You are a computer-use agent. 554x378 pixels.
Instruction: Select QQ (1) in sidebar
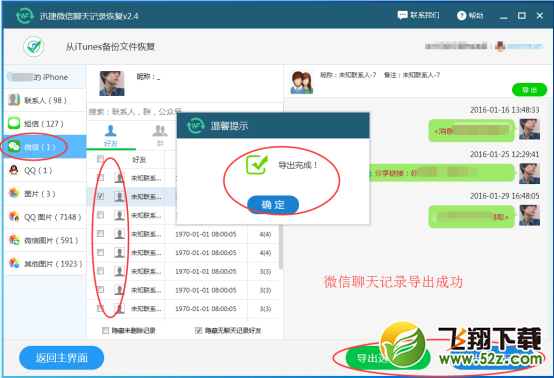(45, 170)
